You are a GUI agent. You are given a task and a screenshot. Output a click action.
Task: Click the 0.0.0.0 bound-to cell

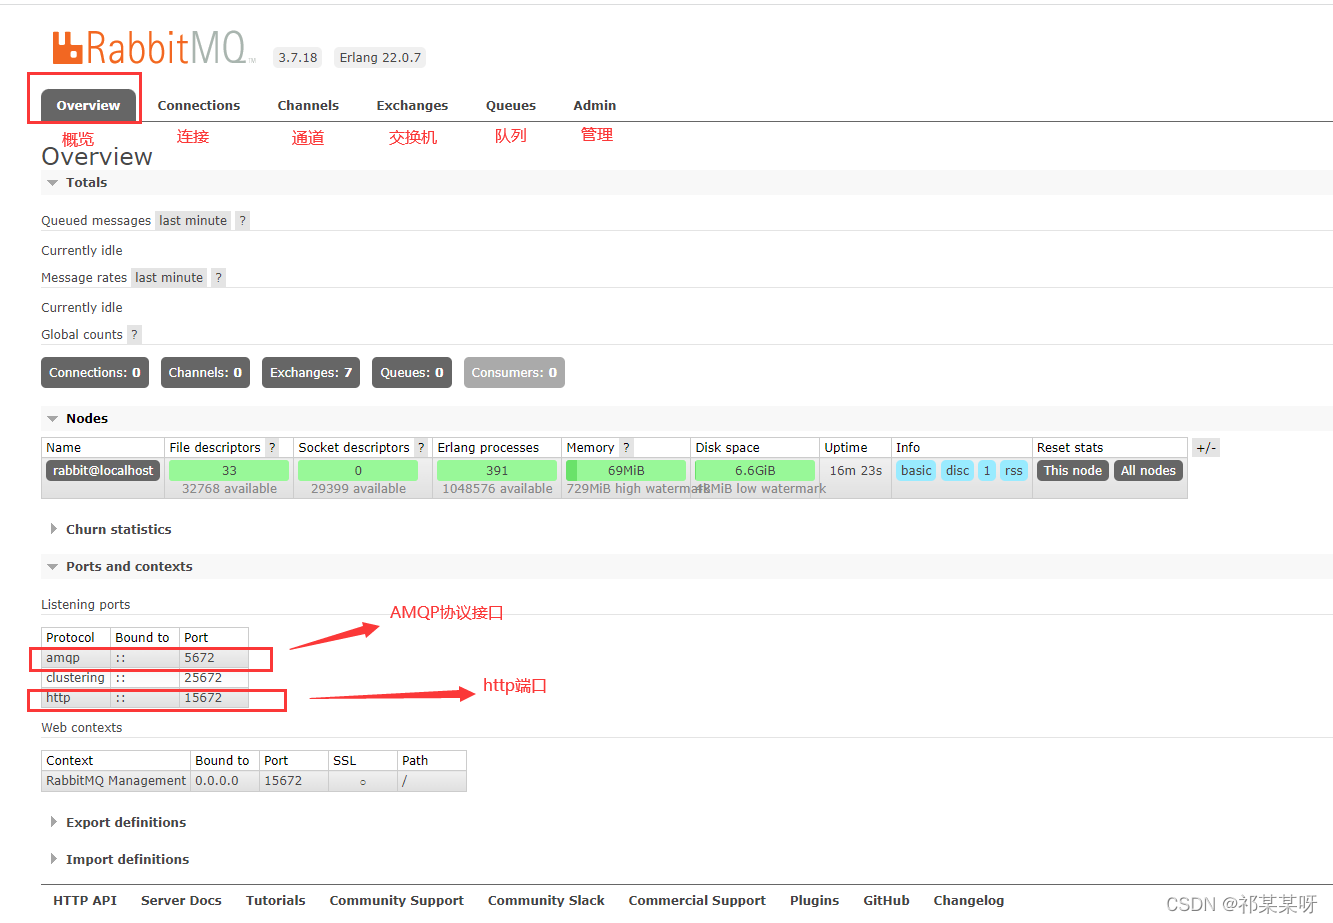coord(225,781)
